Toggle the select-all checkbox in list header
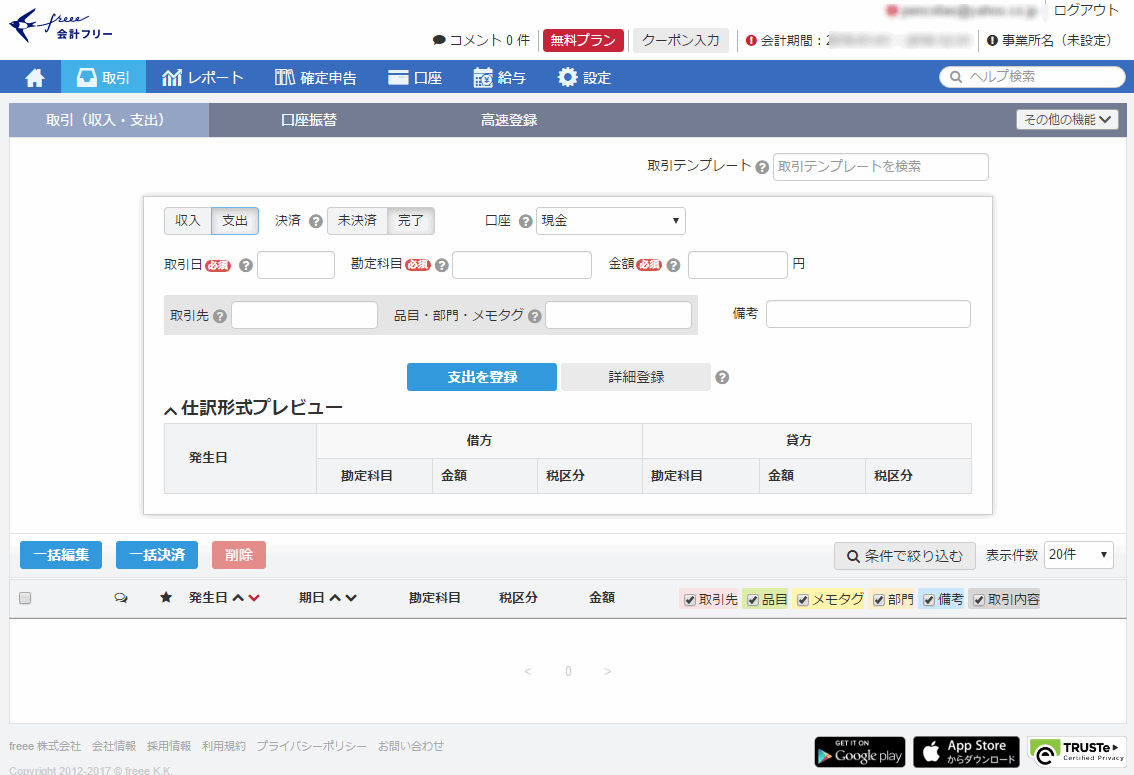This screenshot has width=1134, height=775. click(25, 598)
